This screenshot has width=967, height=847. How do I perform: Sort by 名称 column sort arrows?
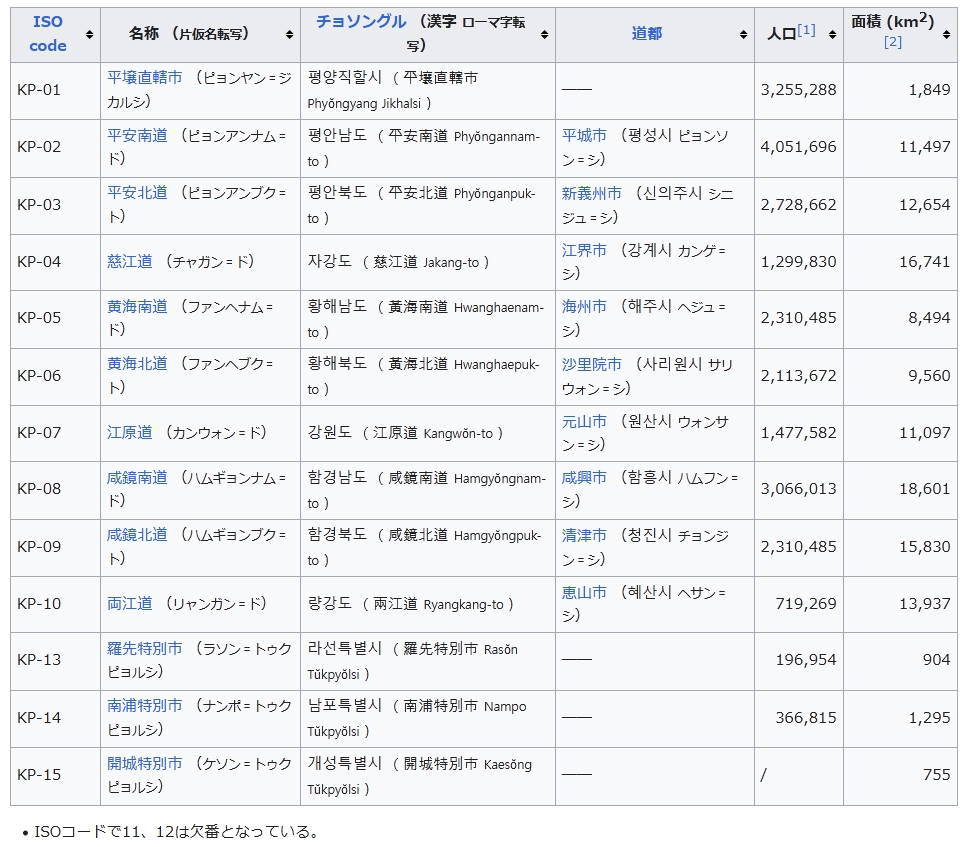[288, 35]
